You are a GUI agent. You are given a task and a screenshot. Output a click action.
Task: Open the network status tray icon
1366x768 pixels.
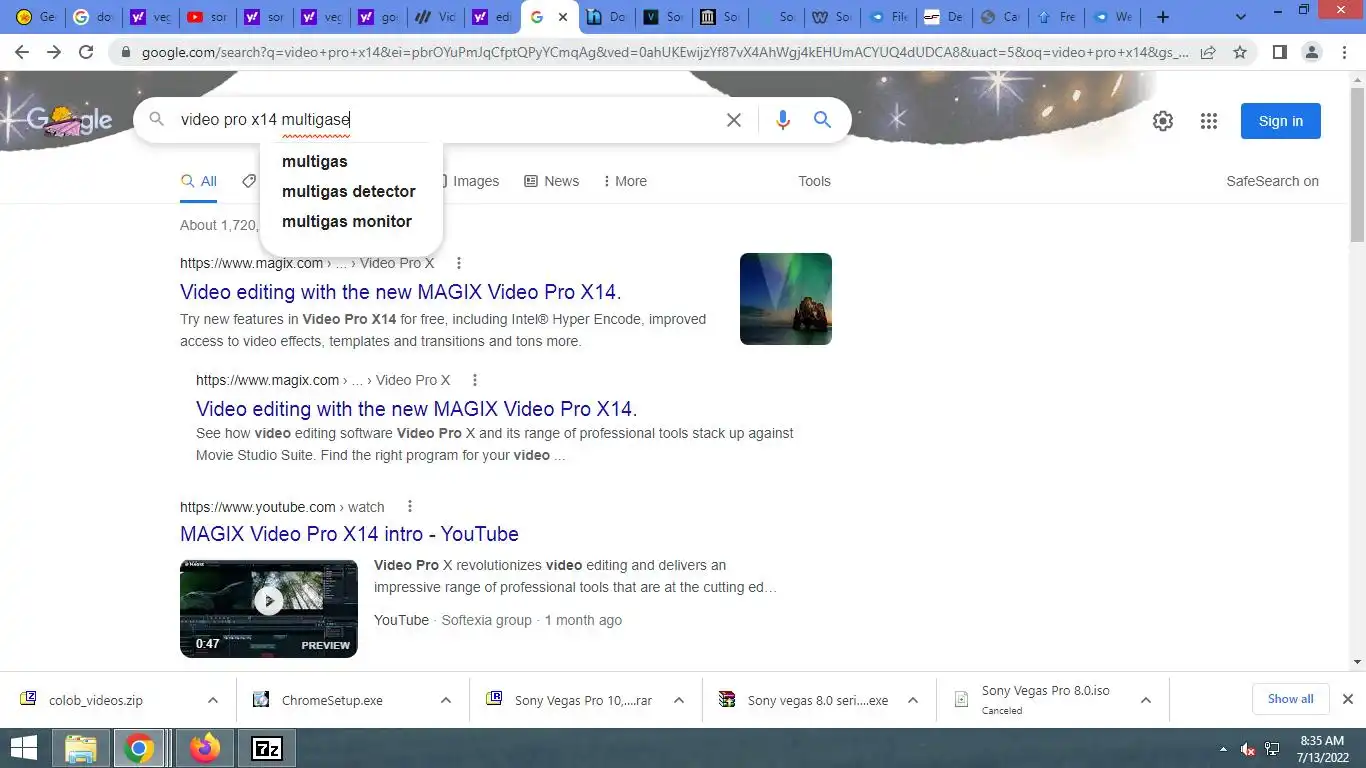coord(1272,749)
